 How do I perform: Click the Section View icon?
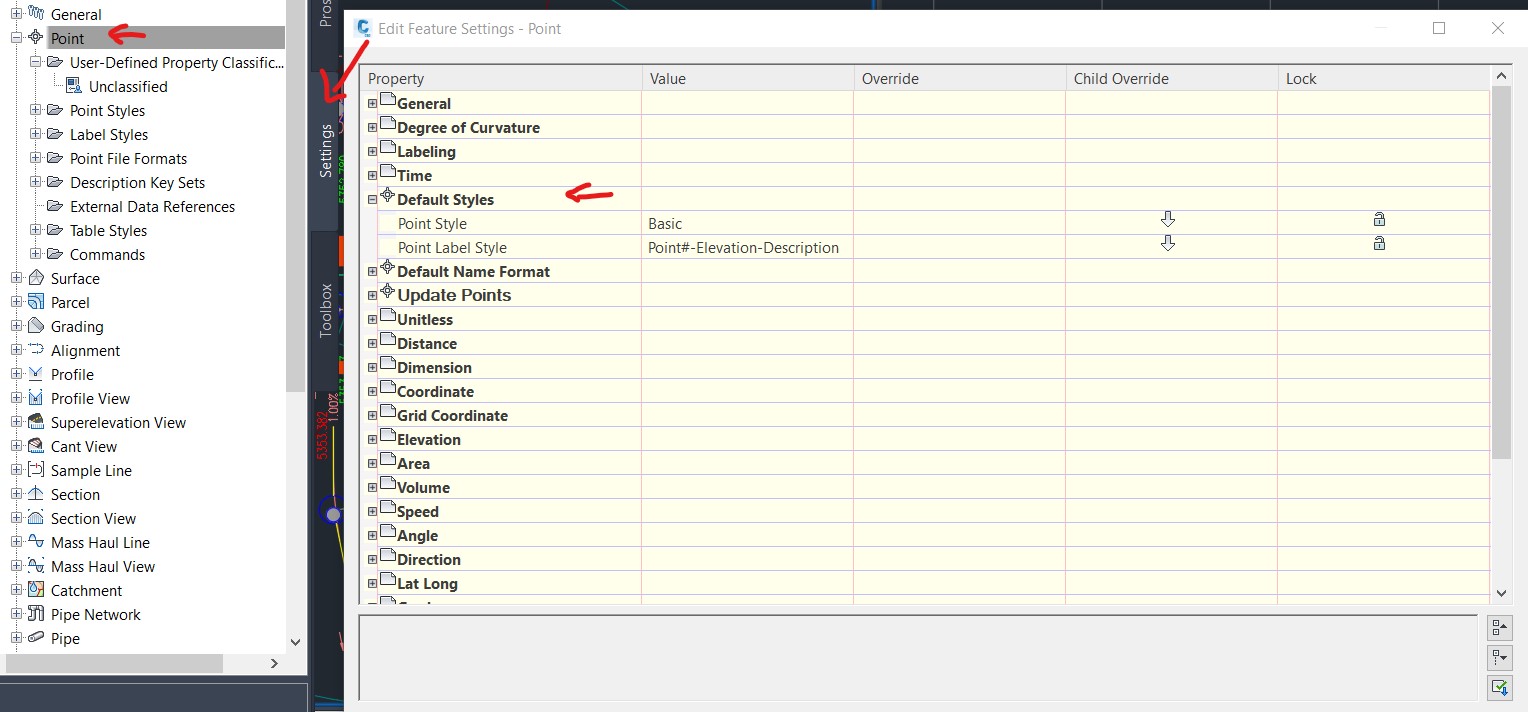38,518
